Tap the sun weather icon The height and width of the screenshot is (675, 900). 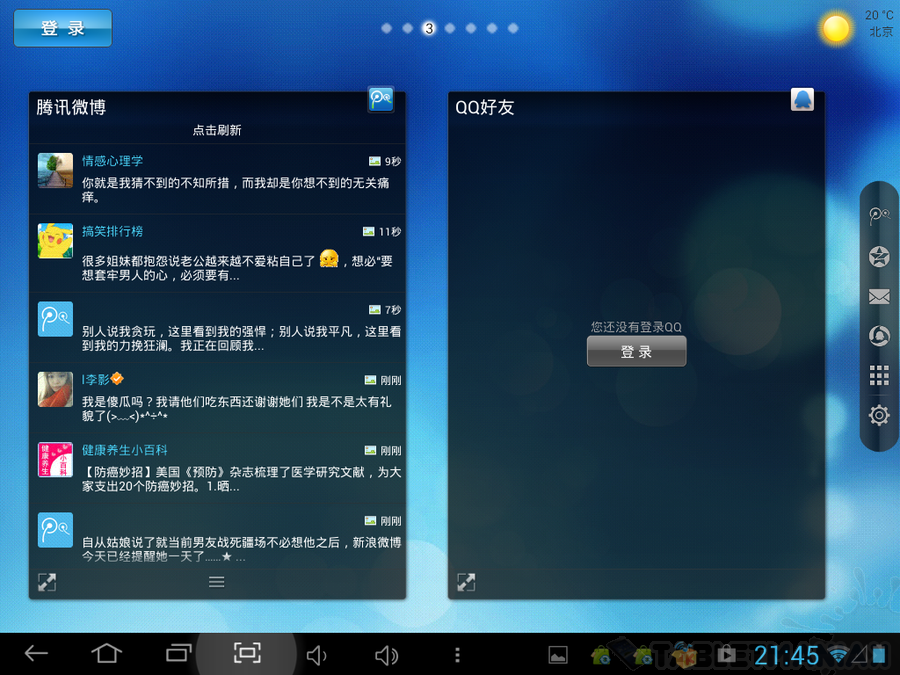point(836,28)
